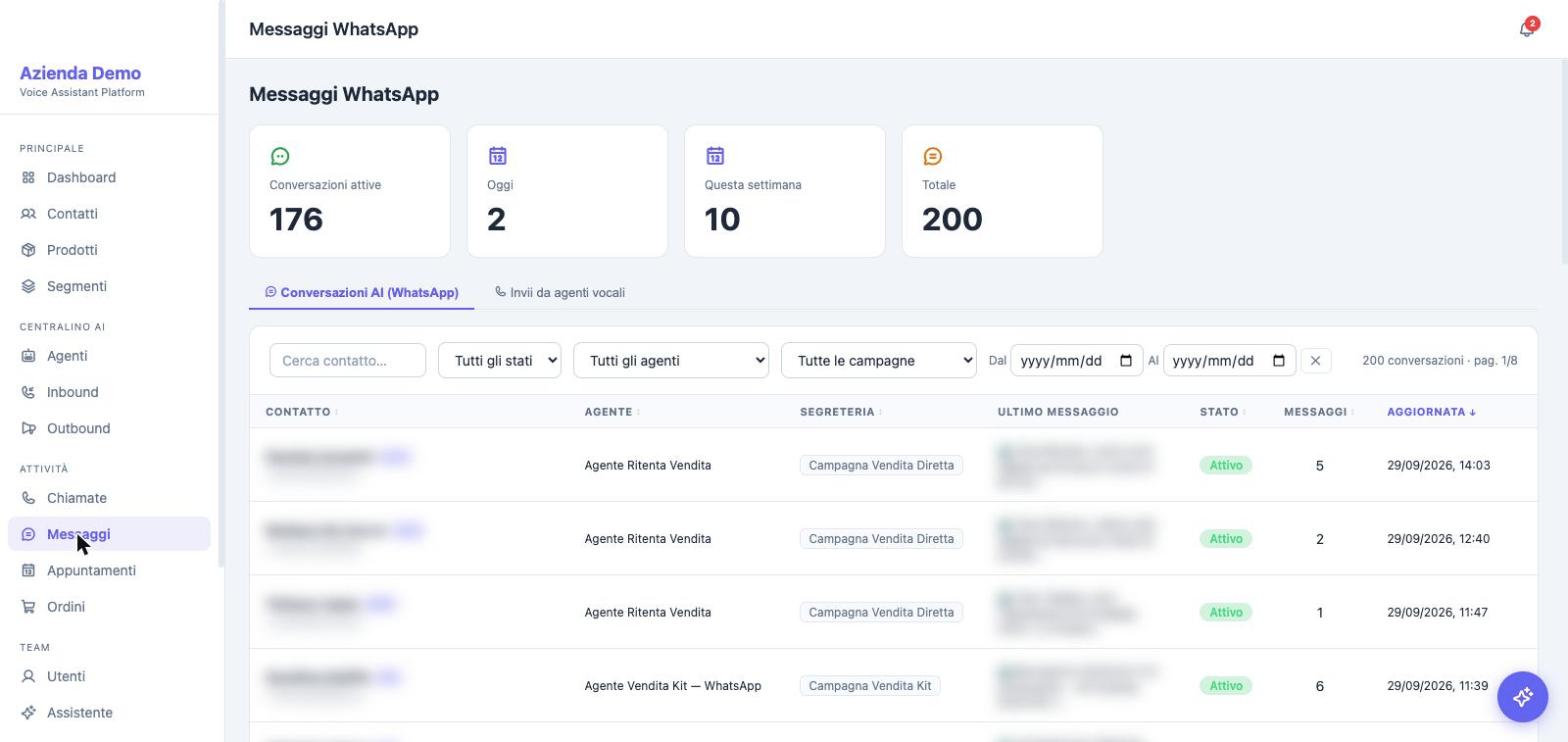Viewport: 1568px width, 742px height.
Task: Click the sidebar vertical scrollbar
Action: tap(221, 285)
